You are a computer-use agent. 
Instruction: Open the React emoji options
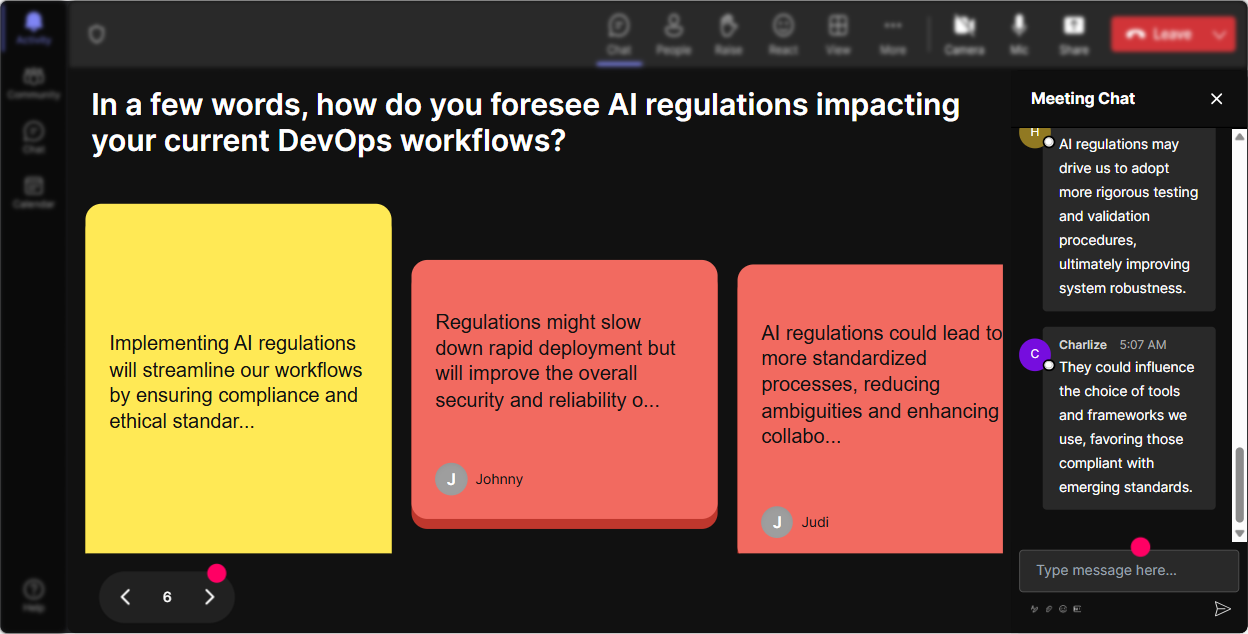(x=784, y=34)
